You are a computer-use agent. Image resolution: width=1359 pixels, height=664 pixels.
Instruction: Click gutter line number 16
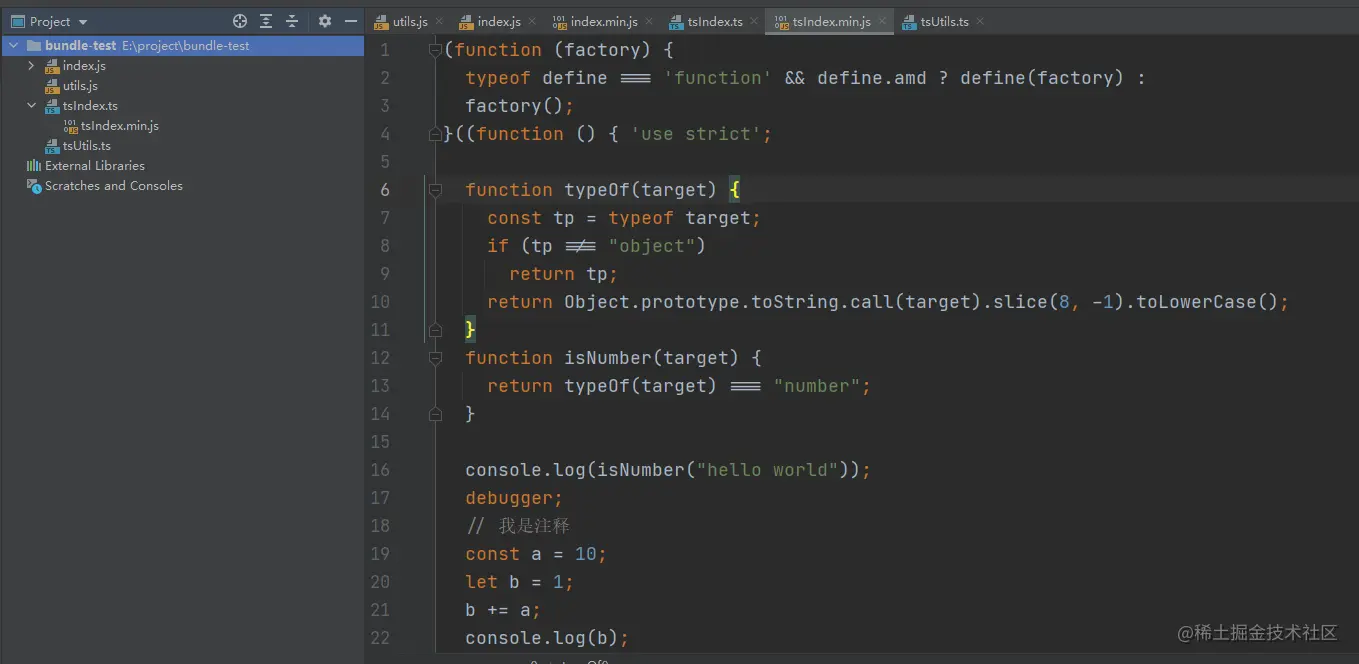380,470
